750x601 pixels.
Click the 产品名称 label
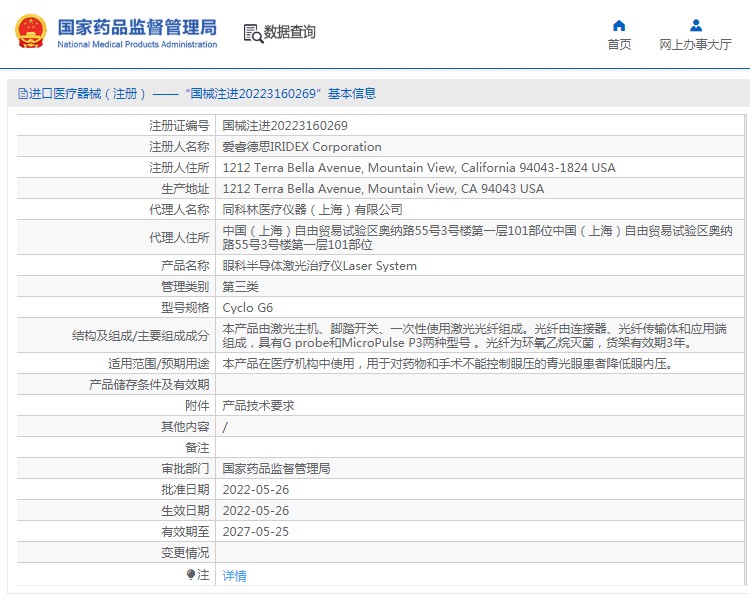185,266
